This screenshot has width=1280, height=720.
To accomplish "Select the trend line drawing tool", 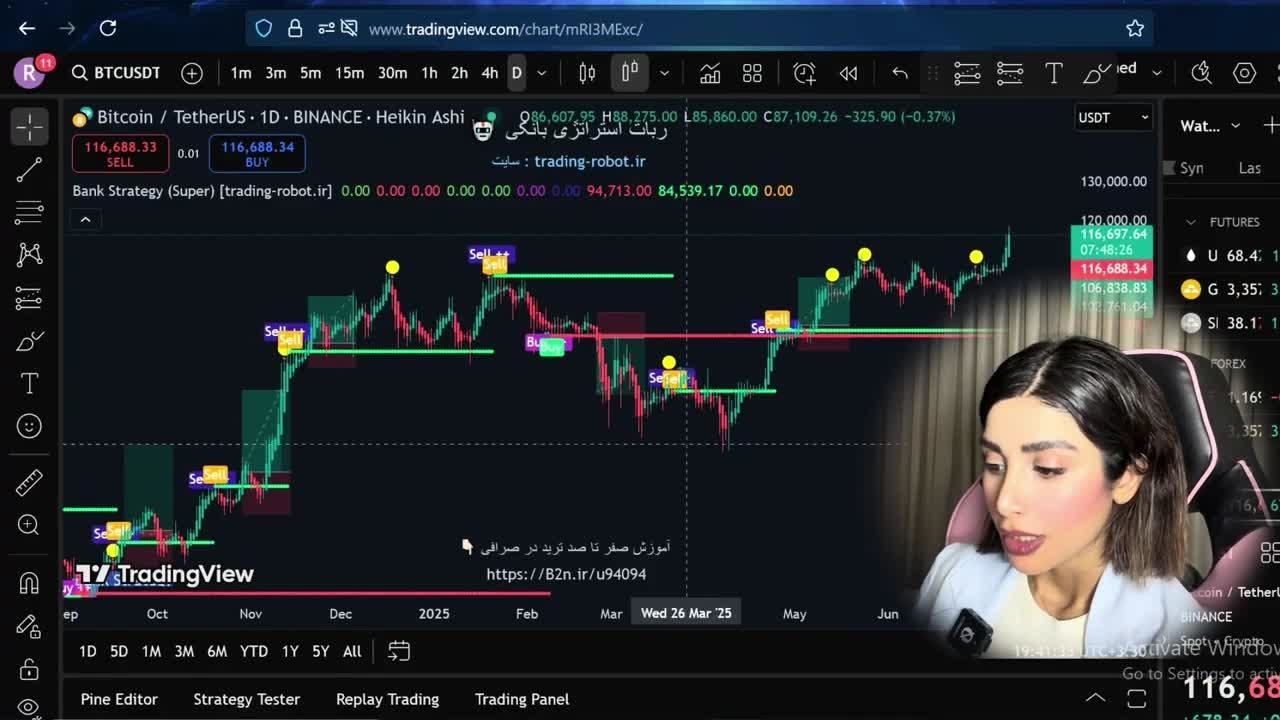I will (29, 170).
